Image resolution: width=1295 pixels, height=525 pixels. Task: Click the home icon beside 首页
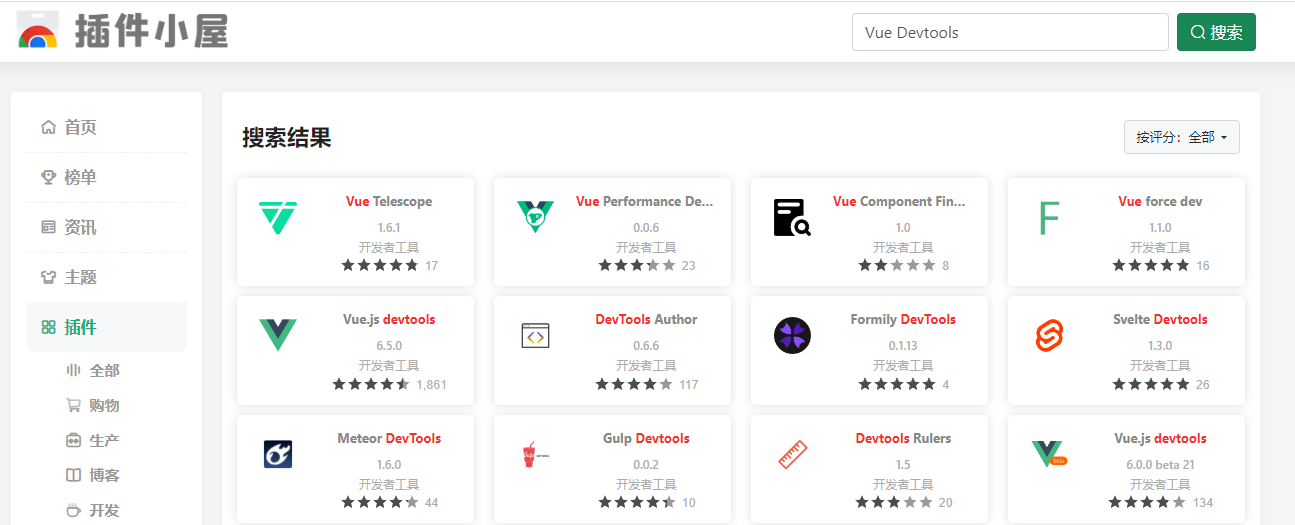pyautogui.click(x=48, y=127)
